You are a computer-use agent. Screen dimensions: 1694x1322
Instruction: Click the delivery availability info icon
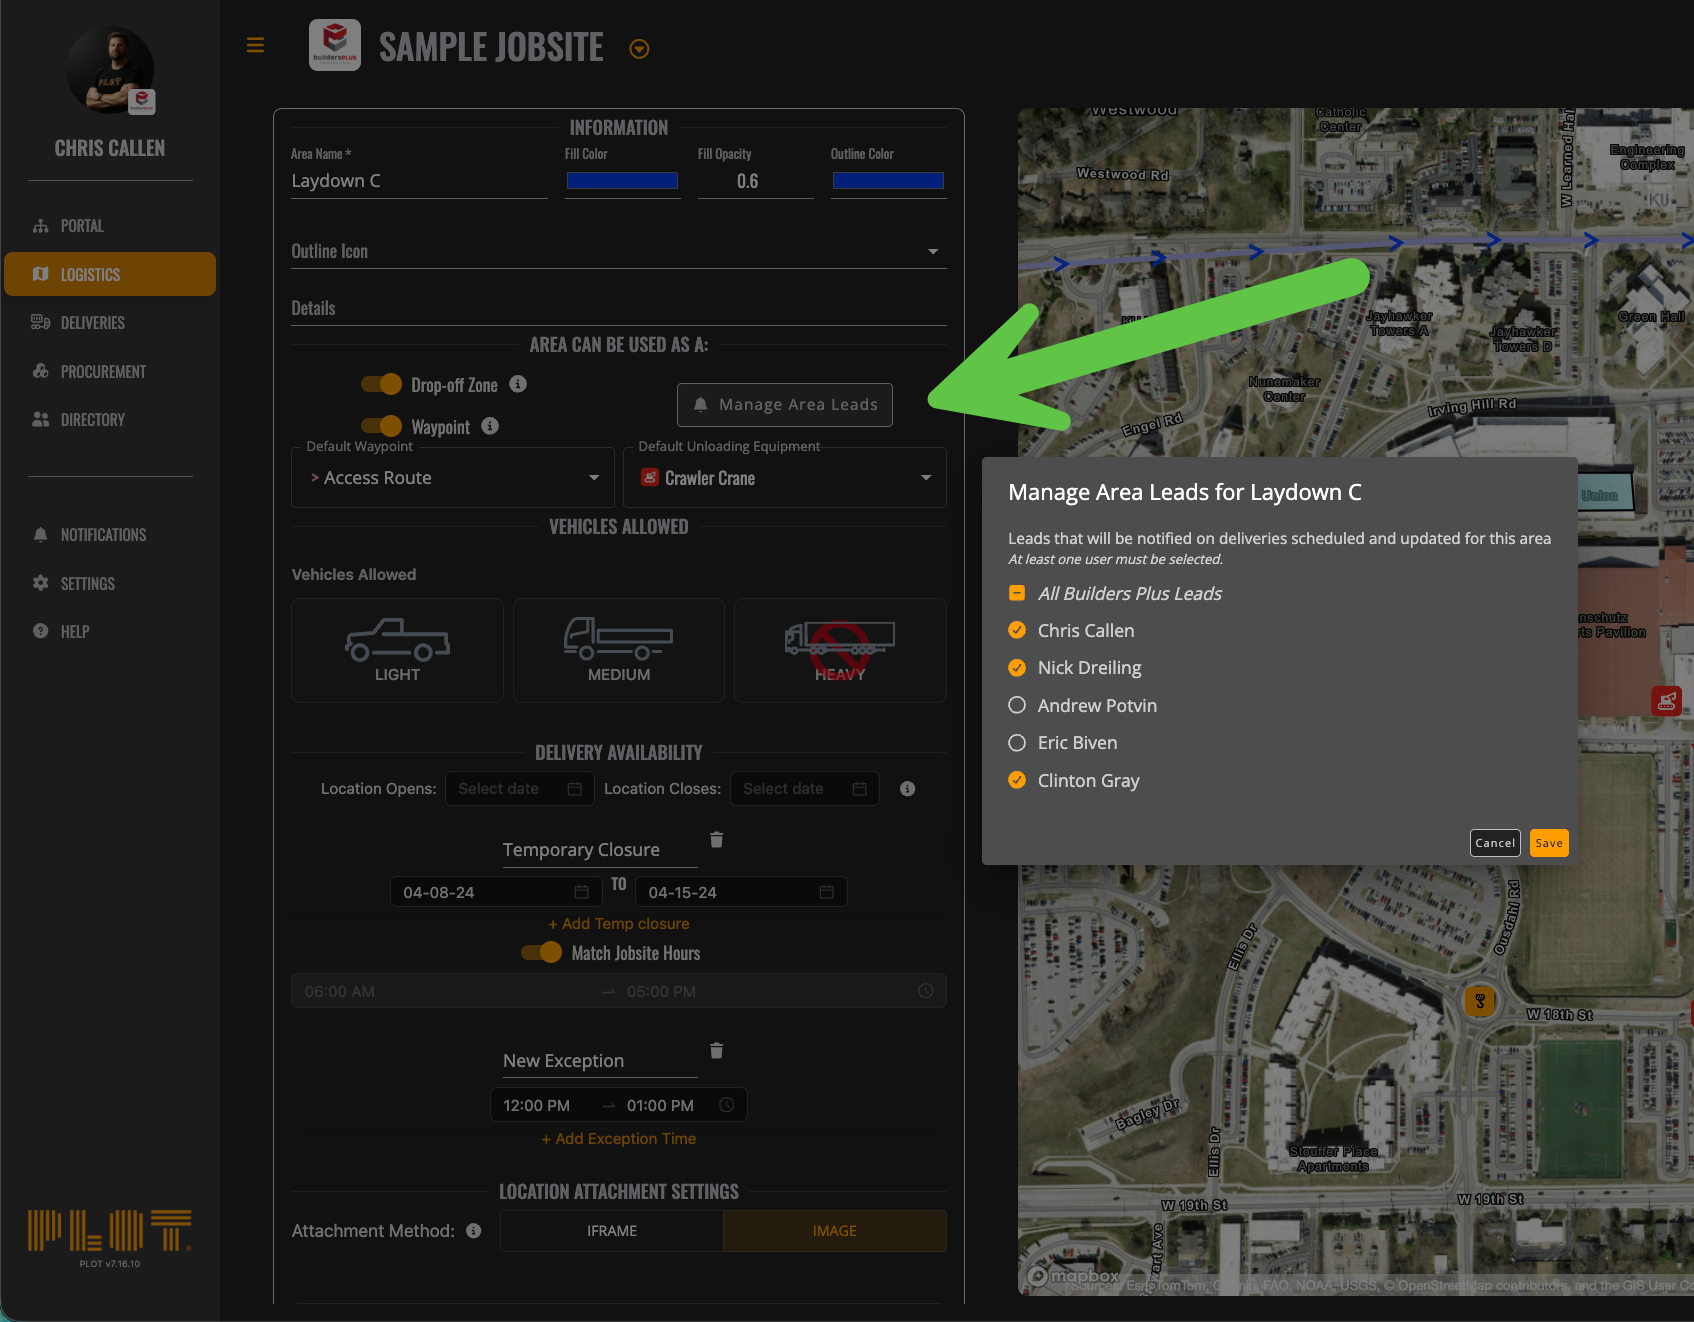point(907,789)
